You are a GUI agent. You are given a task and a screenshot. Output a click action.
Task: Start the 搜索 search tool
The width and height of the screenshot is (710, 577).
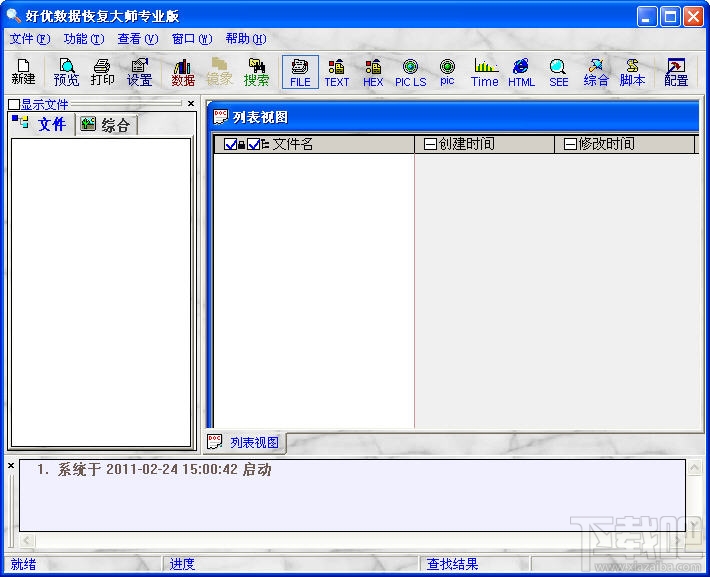256,72
